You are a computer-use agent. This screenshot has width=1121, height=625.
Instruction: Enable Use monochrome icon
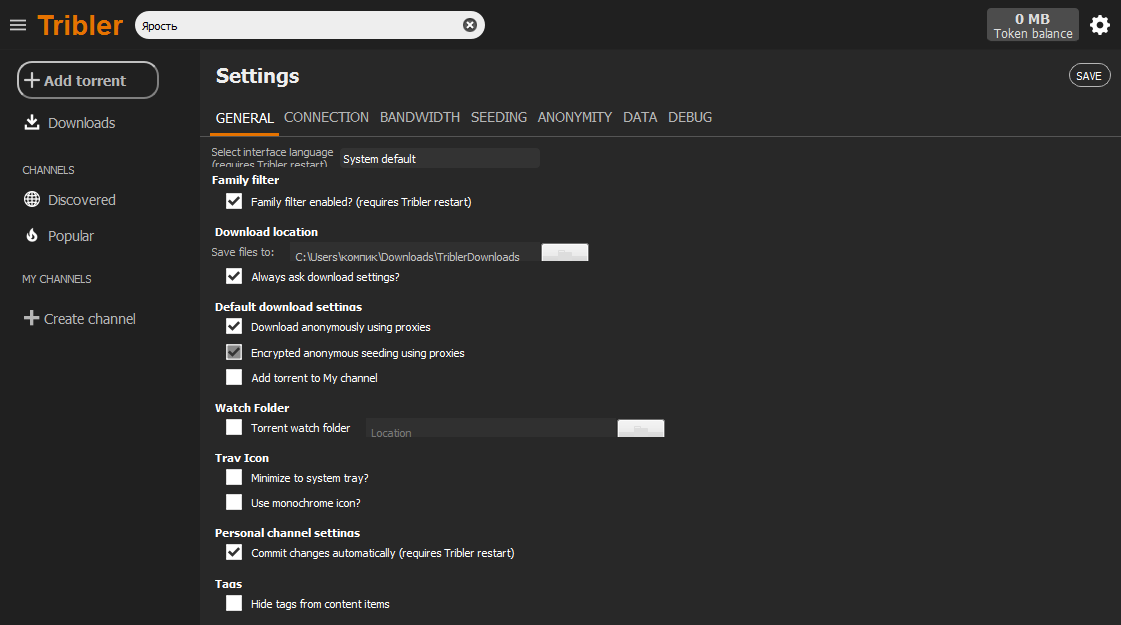coord(234,503)
